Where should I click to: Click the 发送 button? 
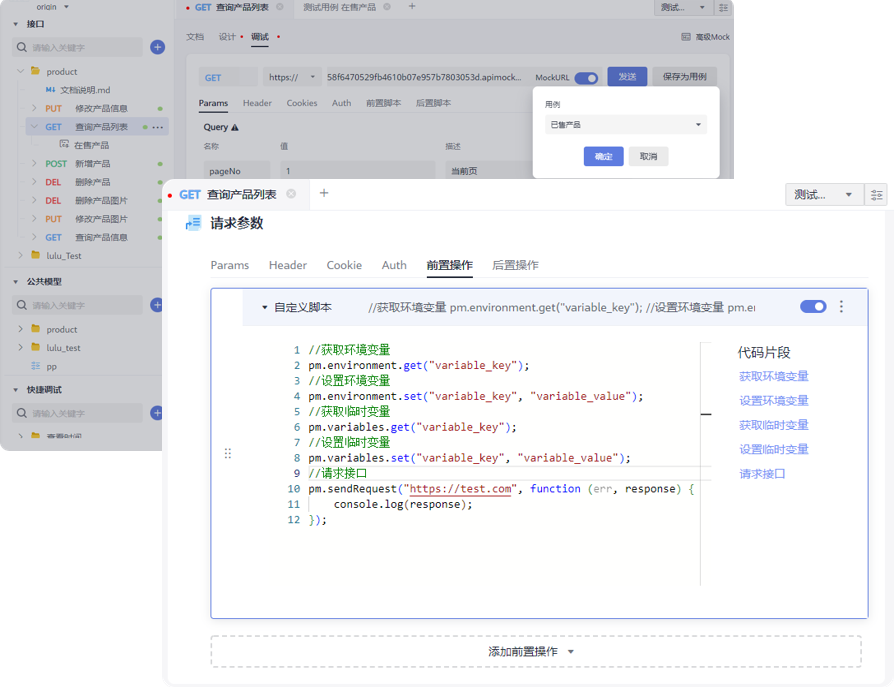point(627,76)
